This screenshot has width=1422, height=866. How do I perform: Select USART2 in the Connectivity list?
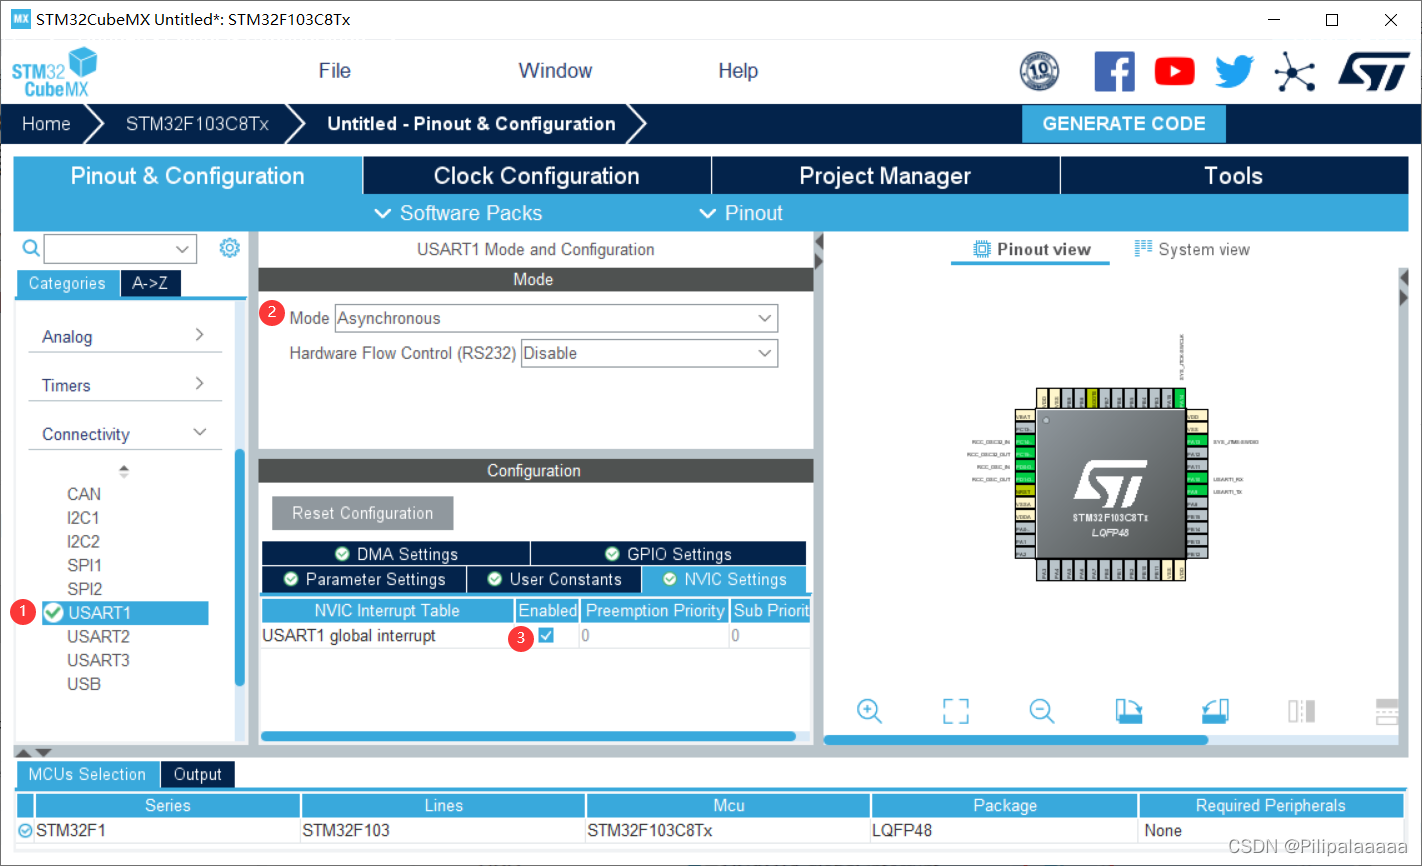click(98, 636)
